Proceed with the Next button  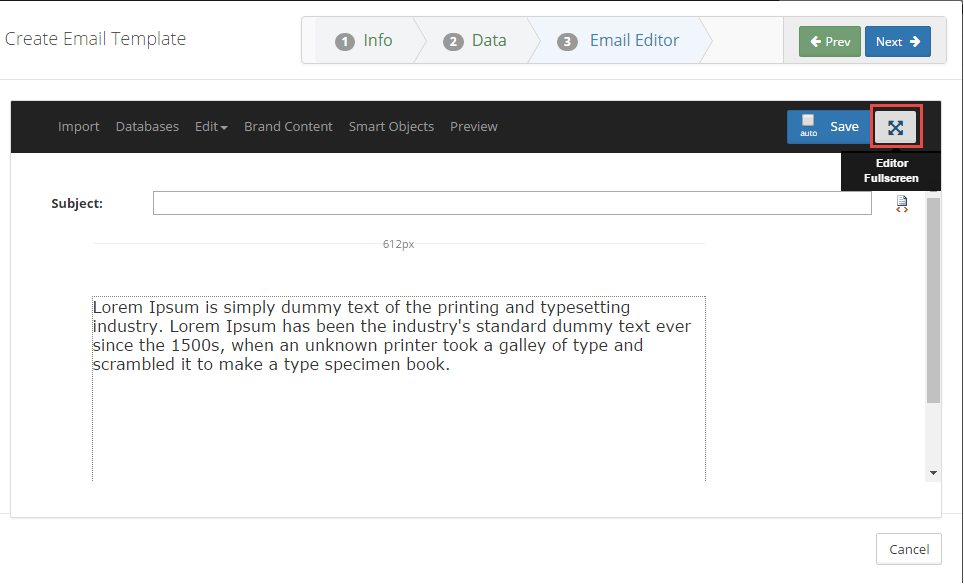(x=897, y=42)
